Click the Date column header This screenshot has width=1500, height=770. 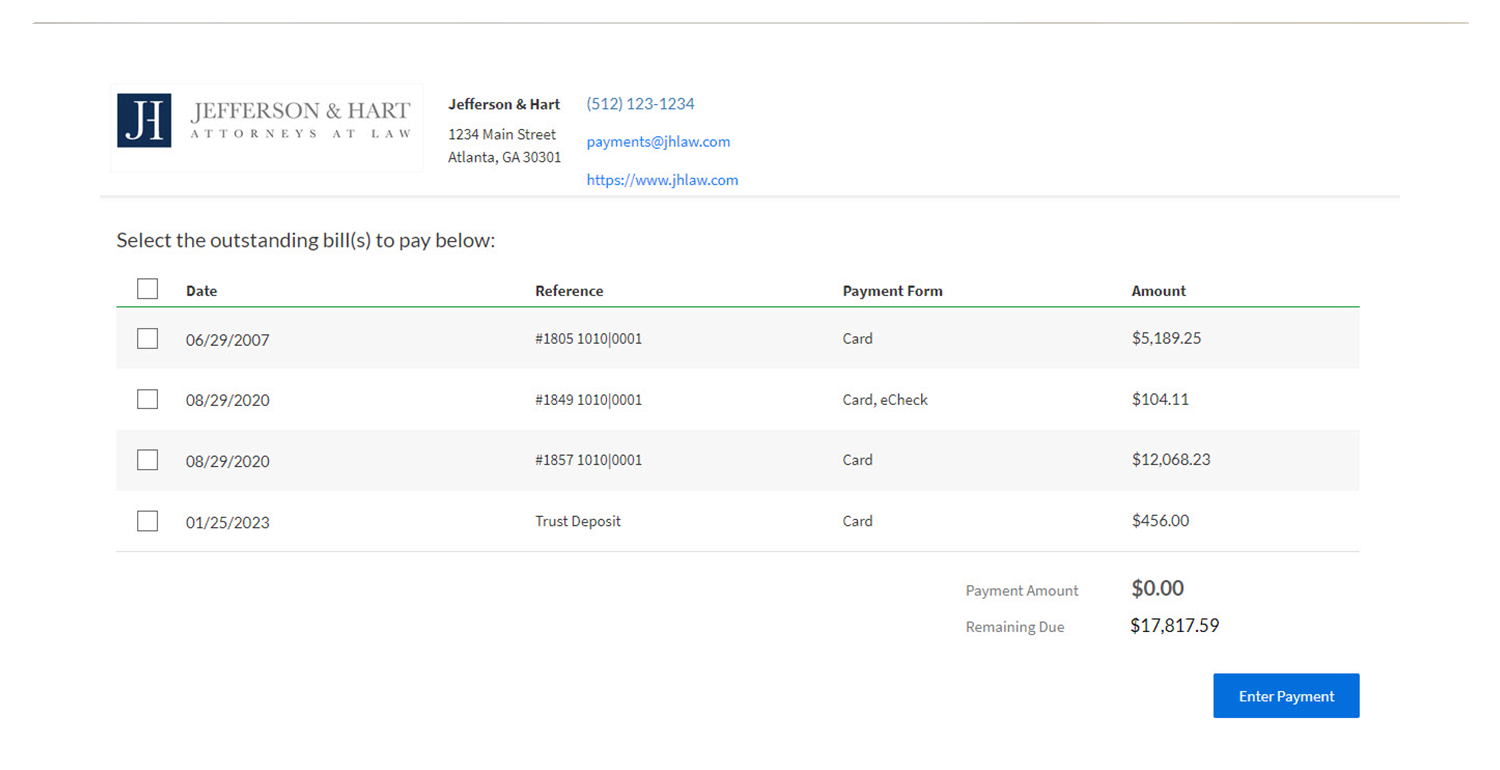click(x=201, y=291)
